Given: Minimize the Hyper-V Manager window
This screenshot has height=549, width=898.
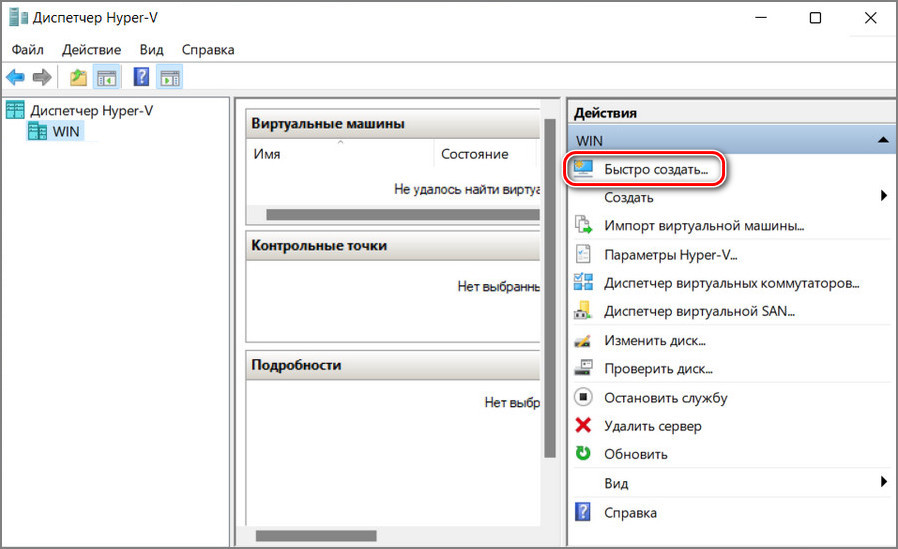Looking at the screenshot, I should coord(761,18).
